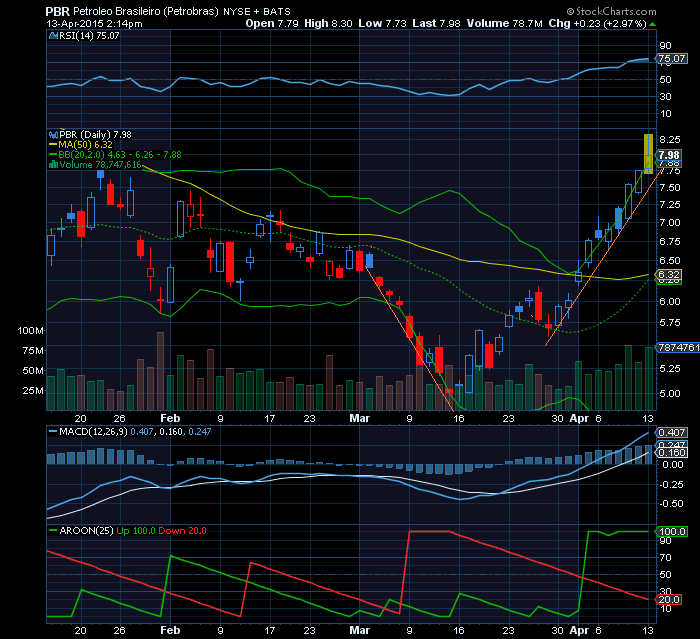Click the MACD signal tag 0.160

click(671, 452)
